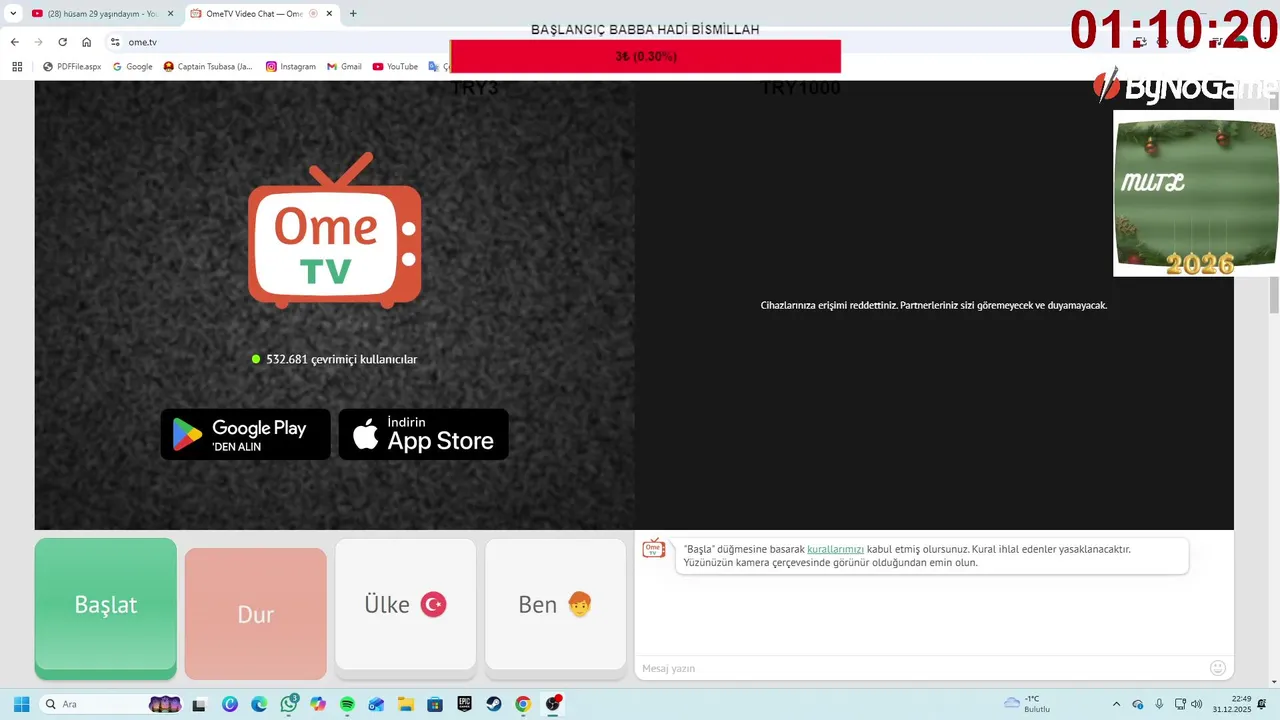Launch Microsoft Edge from the taskbar
Screen dimensions: 1280x720
[x=259, y=704]
